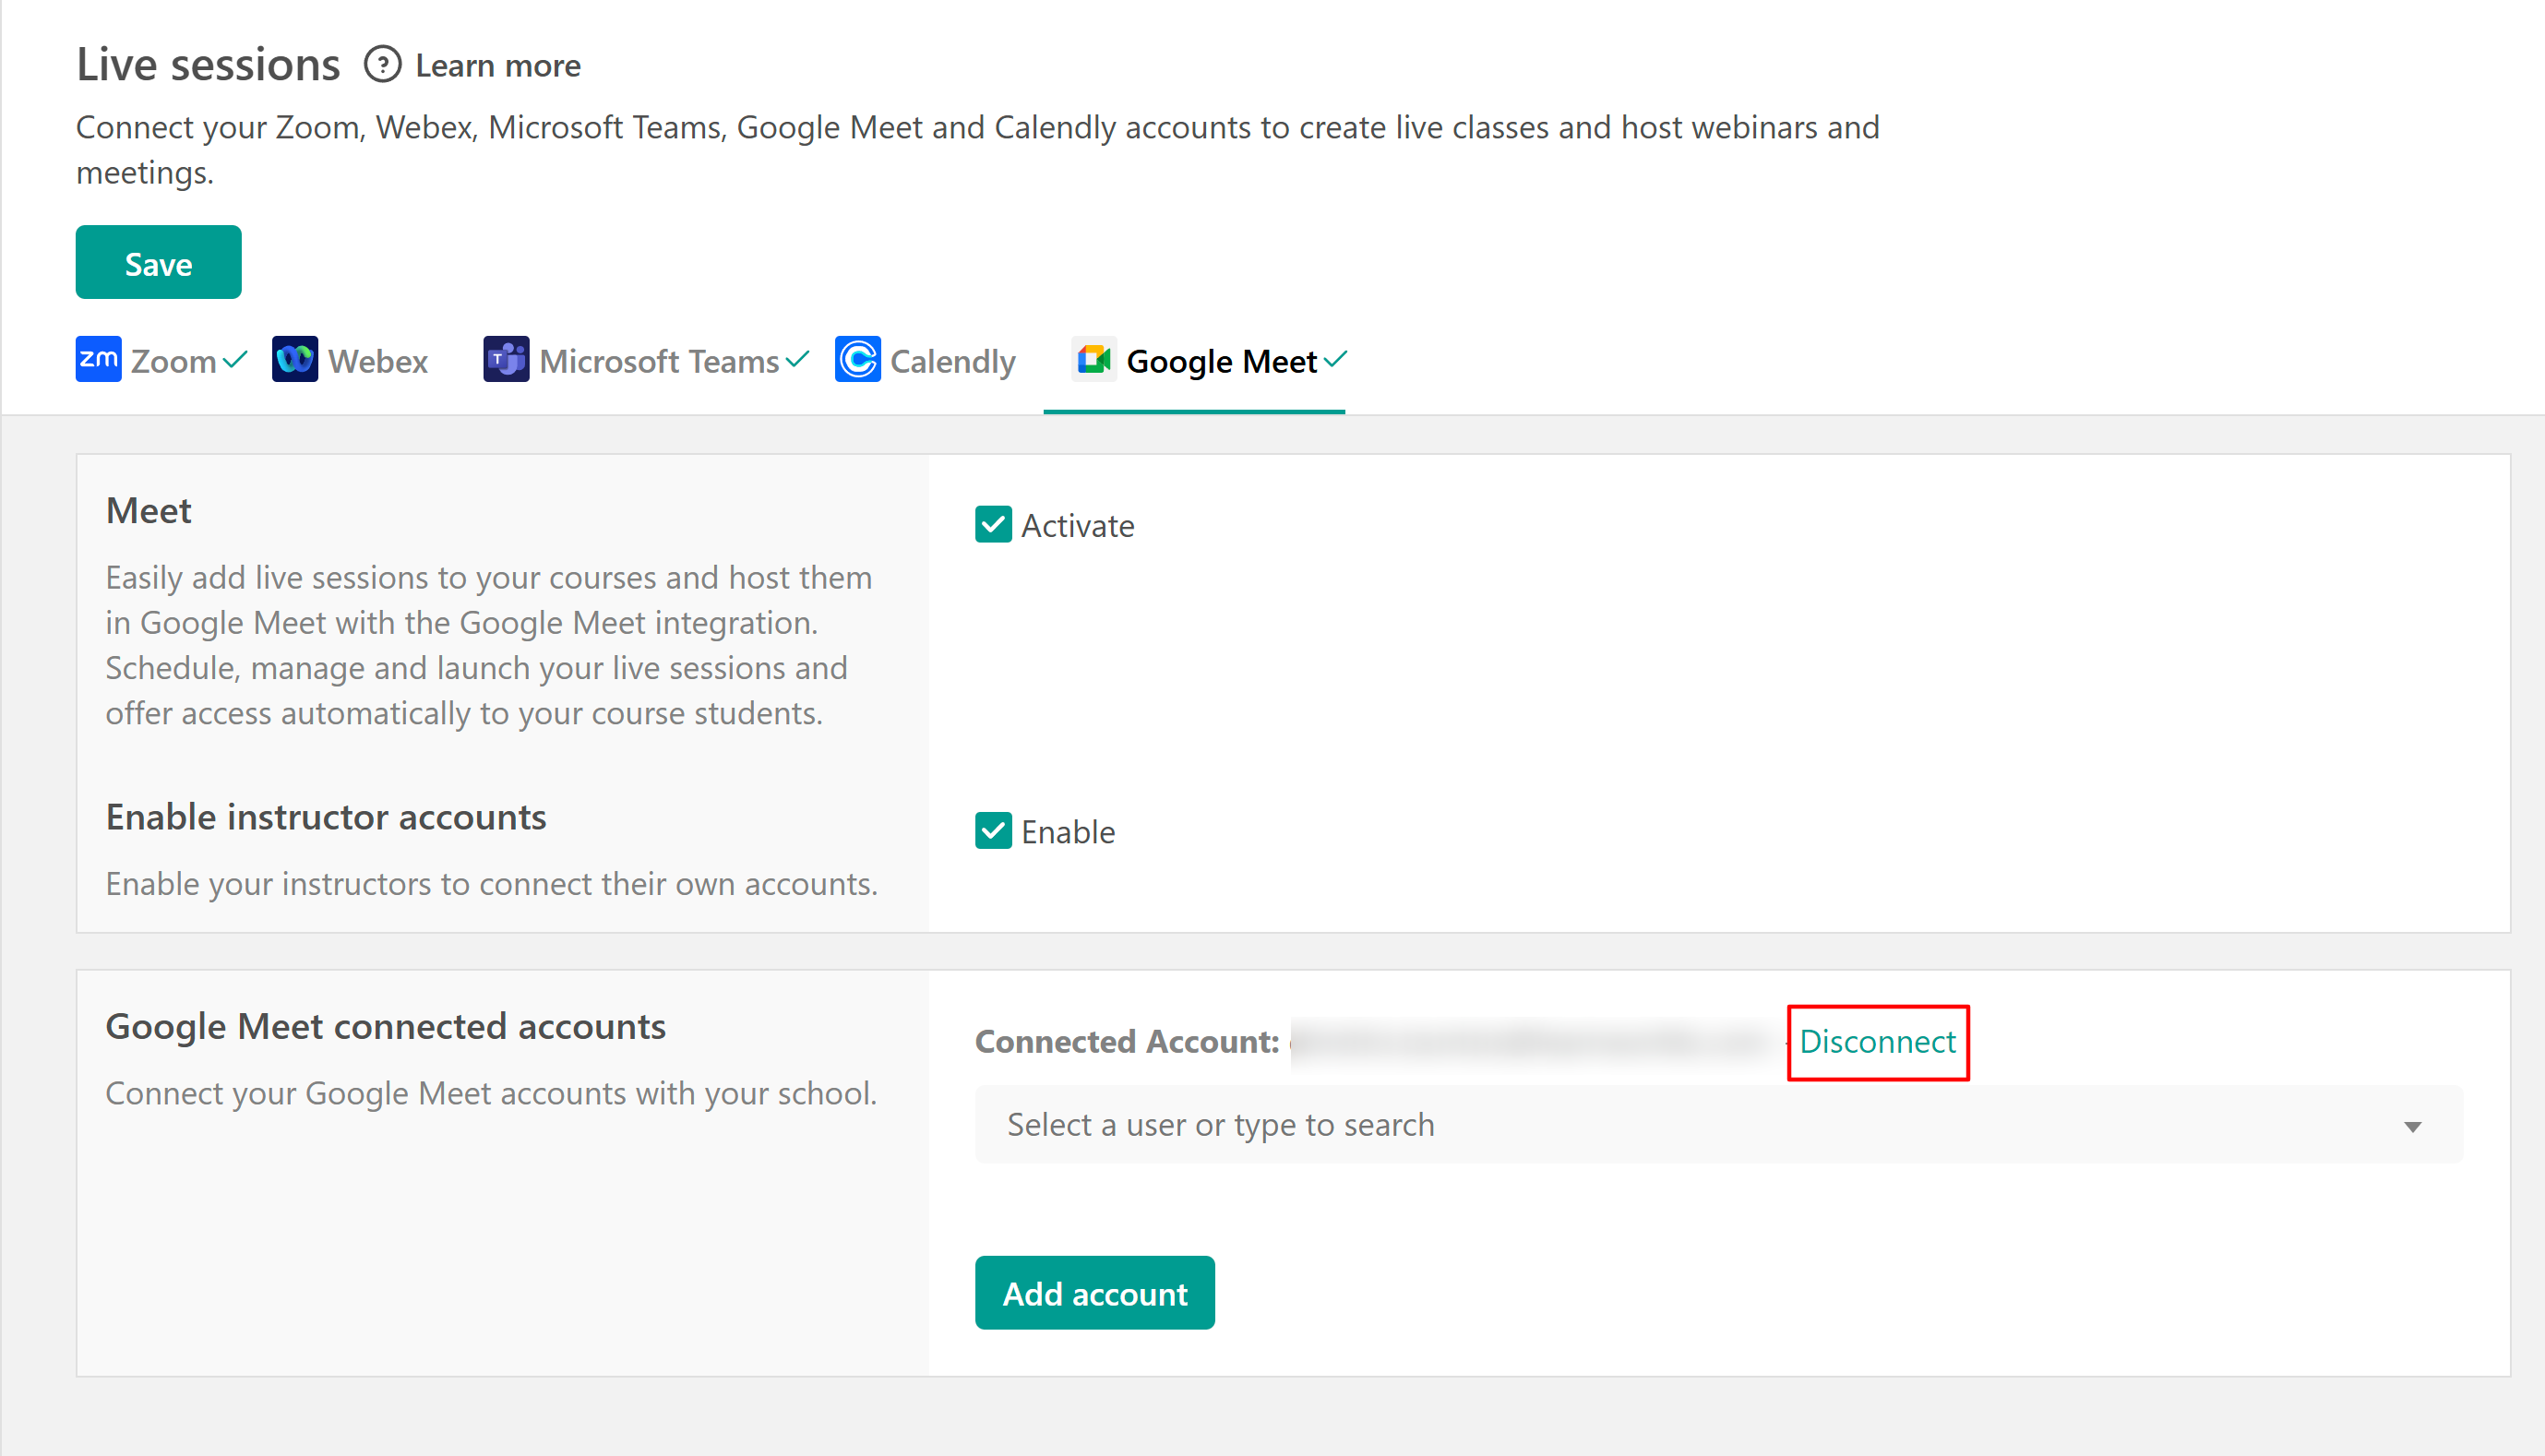Uncheck the Activate checkbox
The image size is (2545, 1456).
tap(993, 524)
